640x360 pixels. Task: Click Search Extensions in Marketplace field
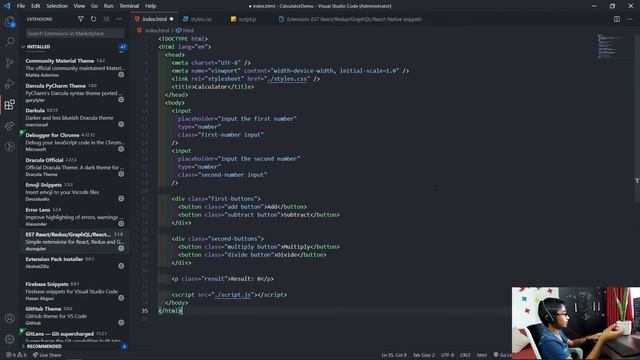75,33
